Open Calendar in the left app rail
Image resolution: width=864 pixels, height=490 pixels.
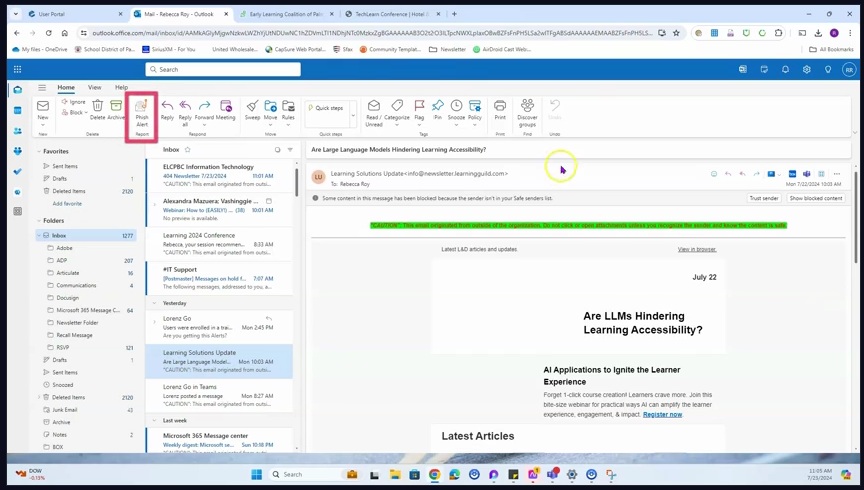[x=18, y=110]
